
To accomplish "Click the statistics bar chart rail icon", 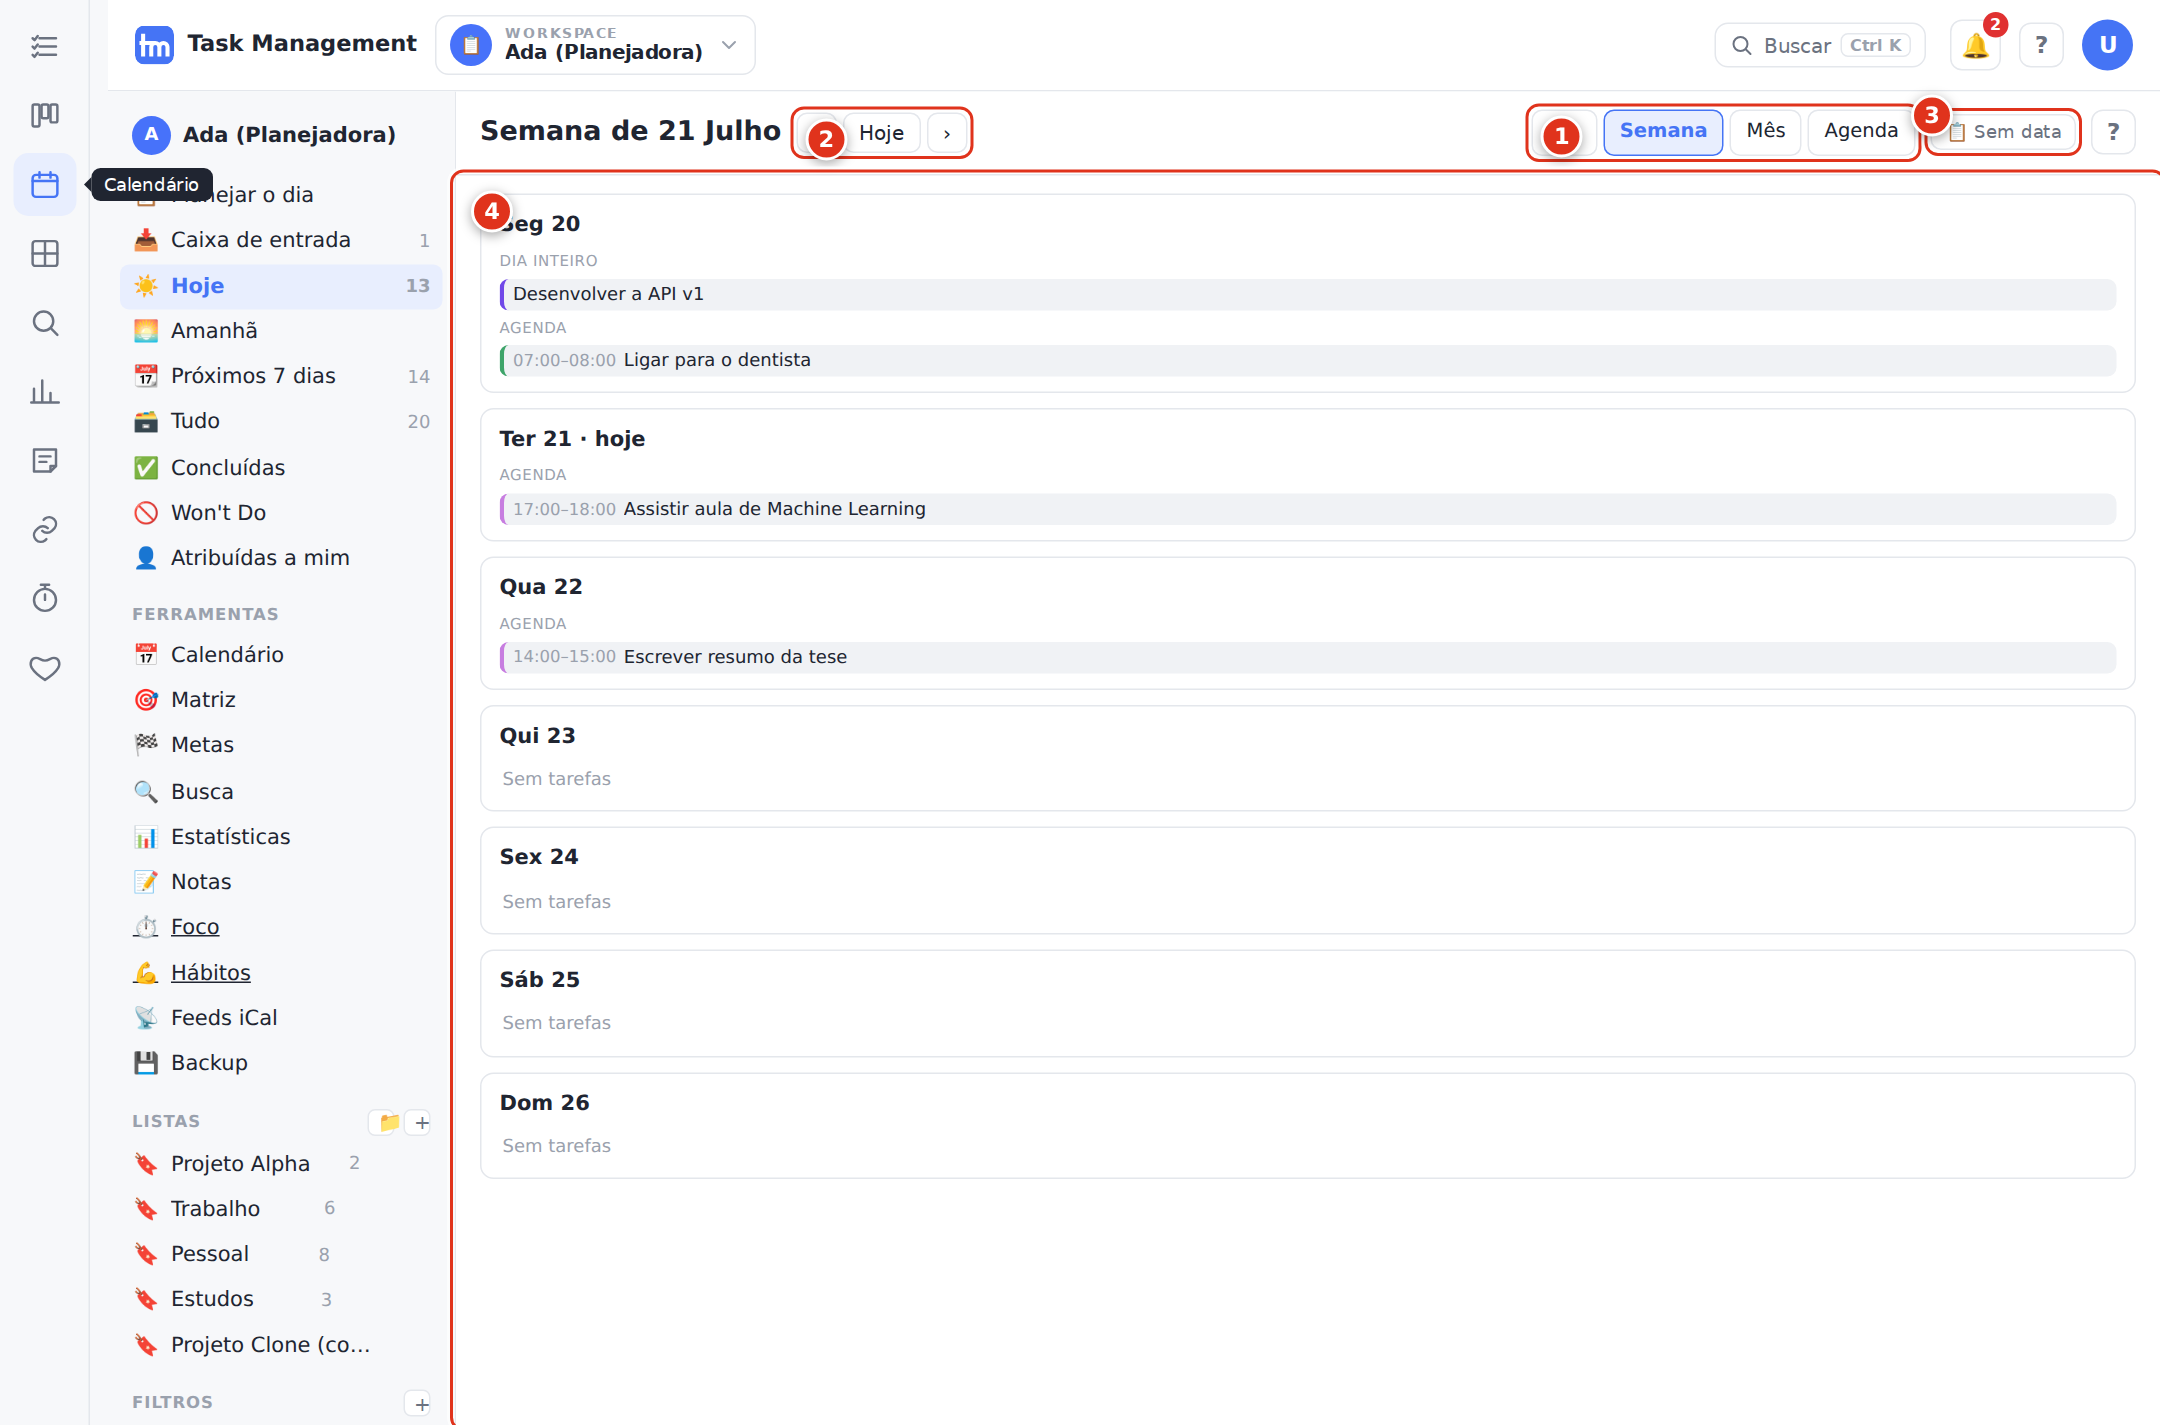I will [45, 392].
